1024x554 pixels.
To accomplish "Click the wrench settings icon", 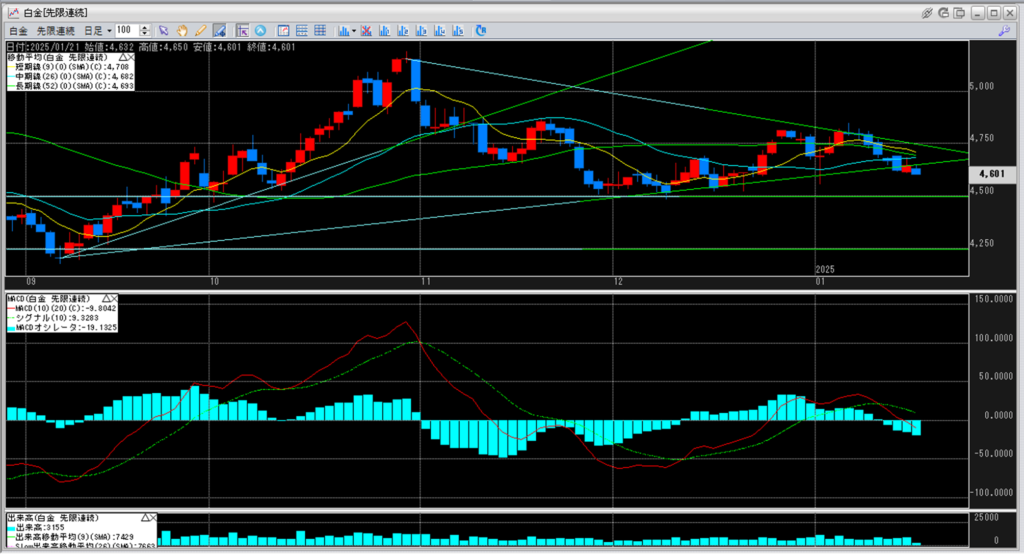I will [1004, 31].
